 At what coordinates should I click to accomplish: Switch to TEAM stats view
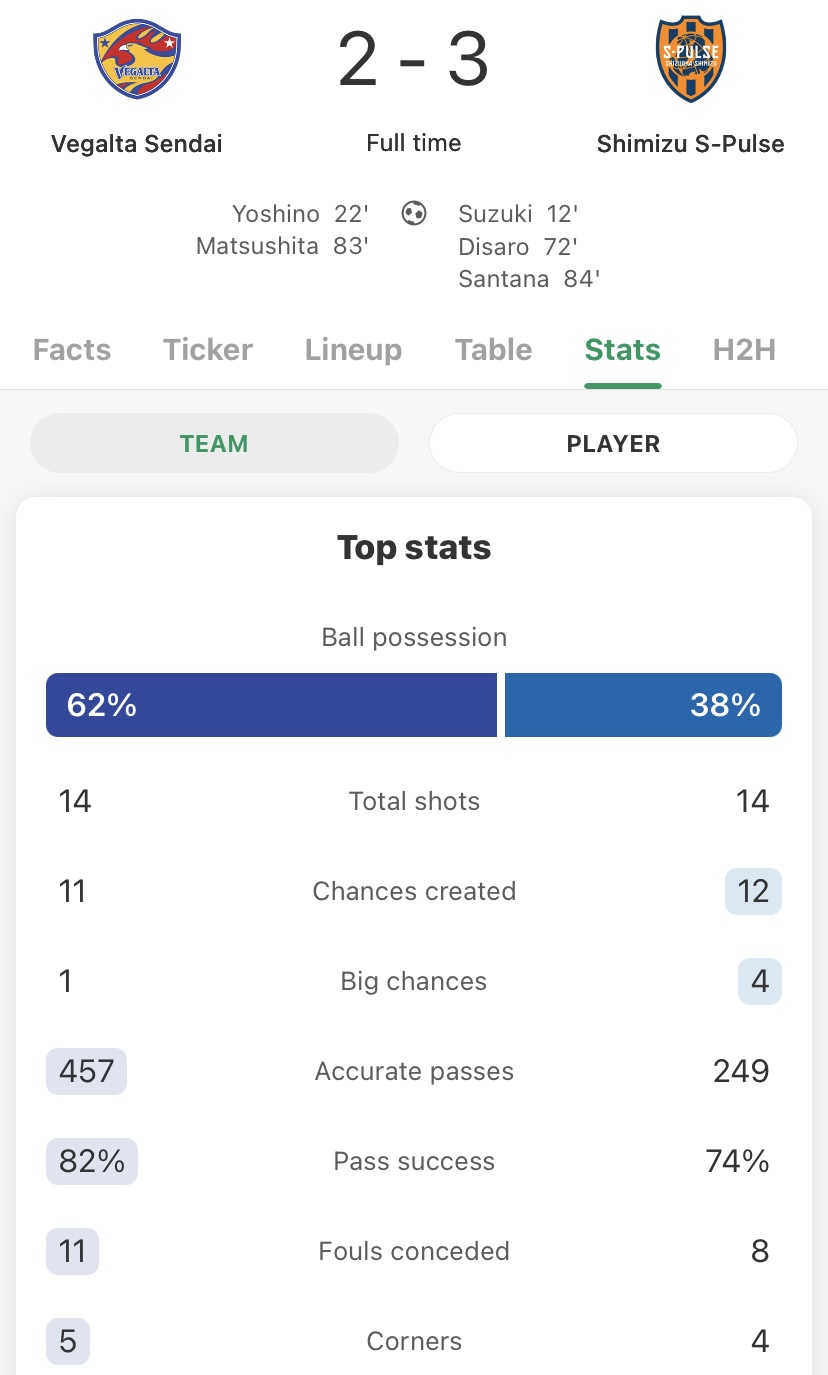pos(214,443)
